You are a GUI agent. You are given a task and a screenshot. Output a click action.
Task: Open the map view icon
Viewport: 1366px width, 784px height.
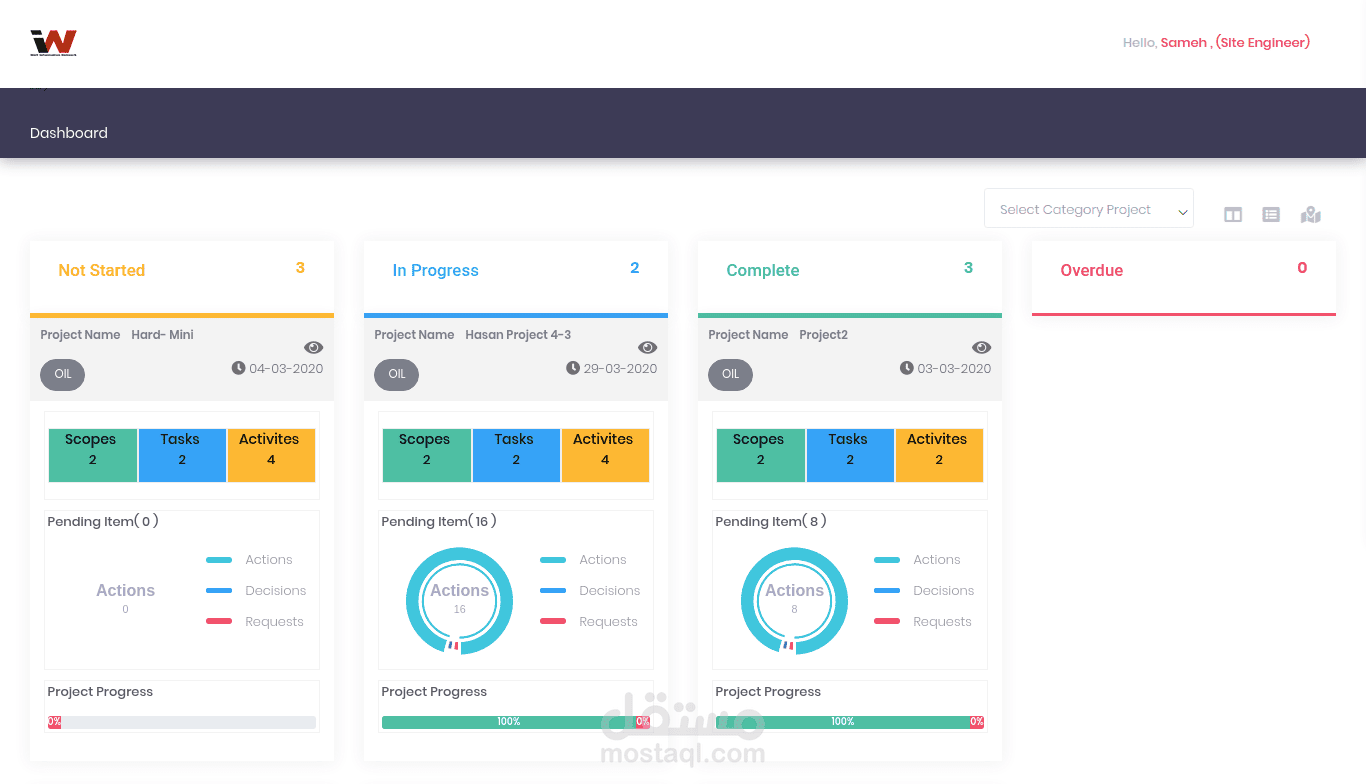(x=1311, y=215)
